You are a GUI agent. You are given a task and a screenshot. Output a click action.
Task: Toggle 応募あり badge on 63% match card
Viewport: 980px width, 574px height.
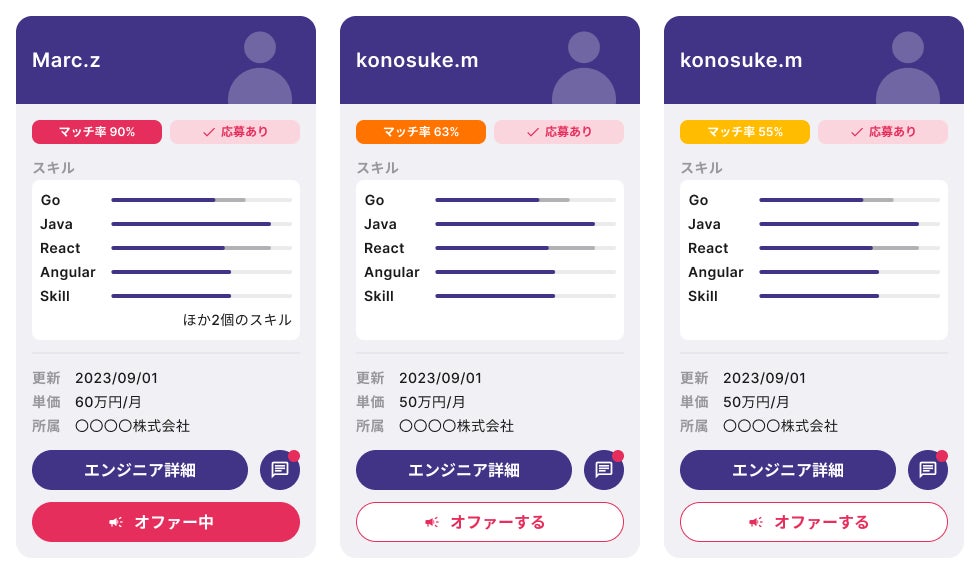(559, 132)
